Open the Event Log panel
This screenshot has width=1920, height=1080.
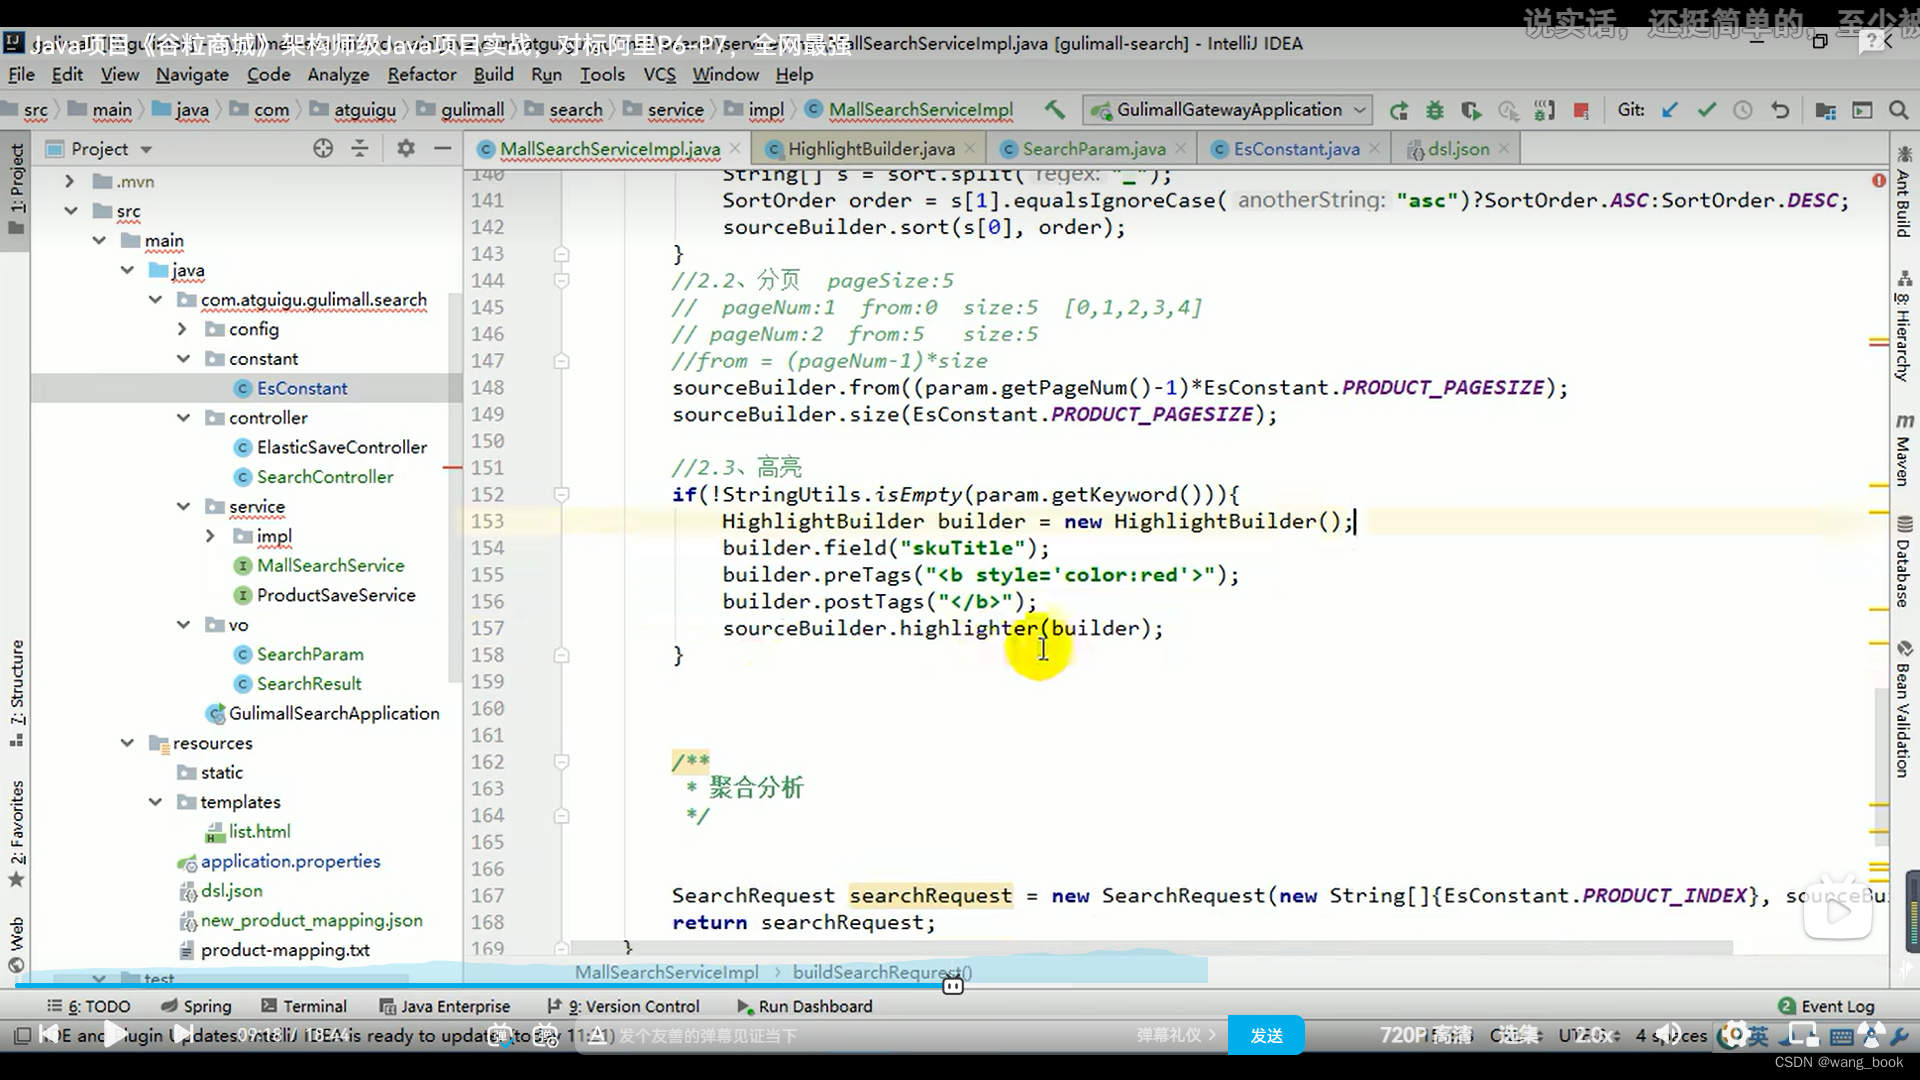point(1837,1005)
